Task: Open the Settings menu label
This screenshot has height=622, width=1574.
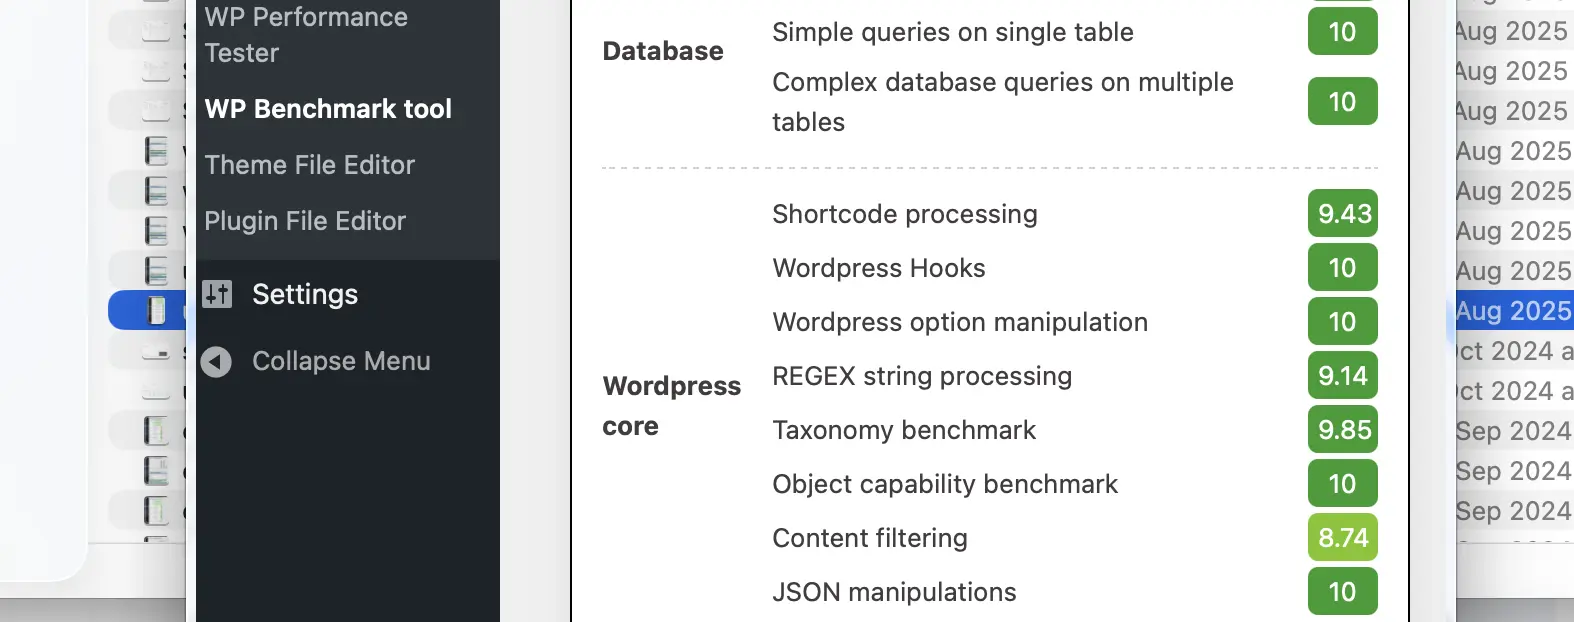Action: [305, 294]
